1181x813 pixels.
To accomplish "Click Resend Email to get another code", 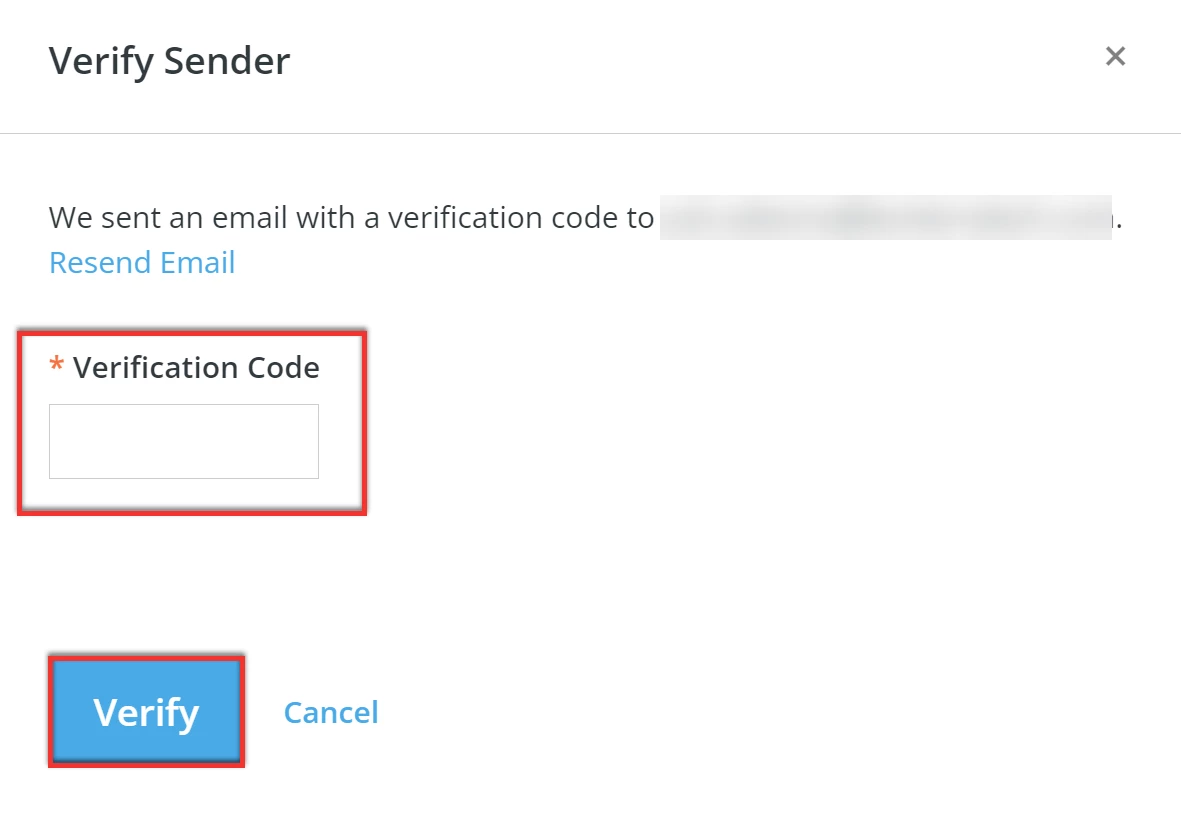I will [142, 262].
